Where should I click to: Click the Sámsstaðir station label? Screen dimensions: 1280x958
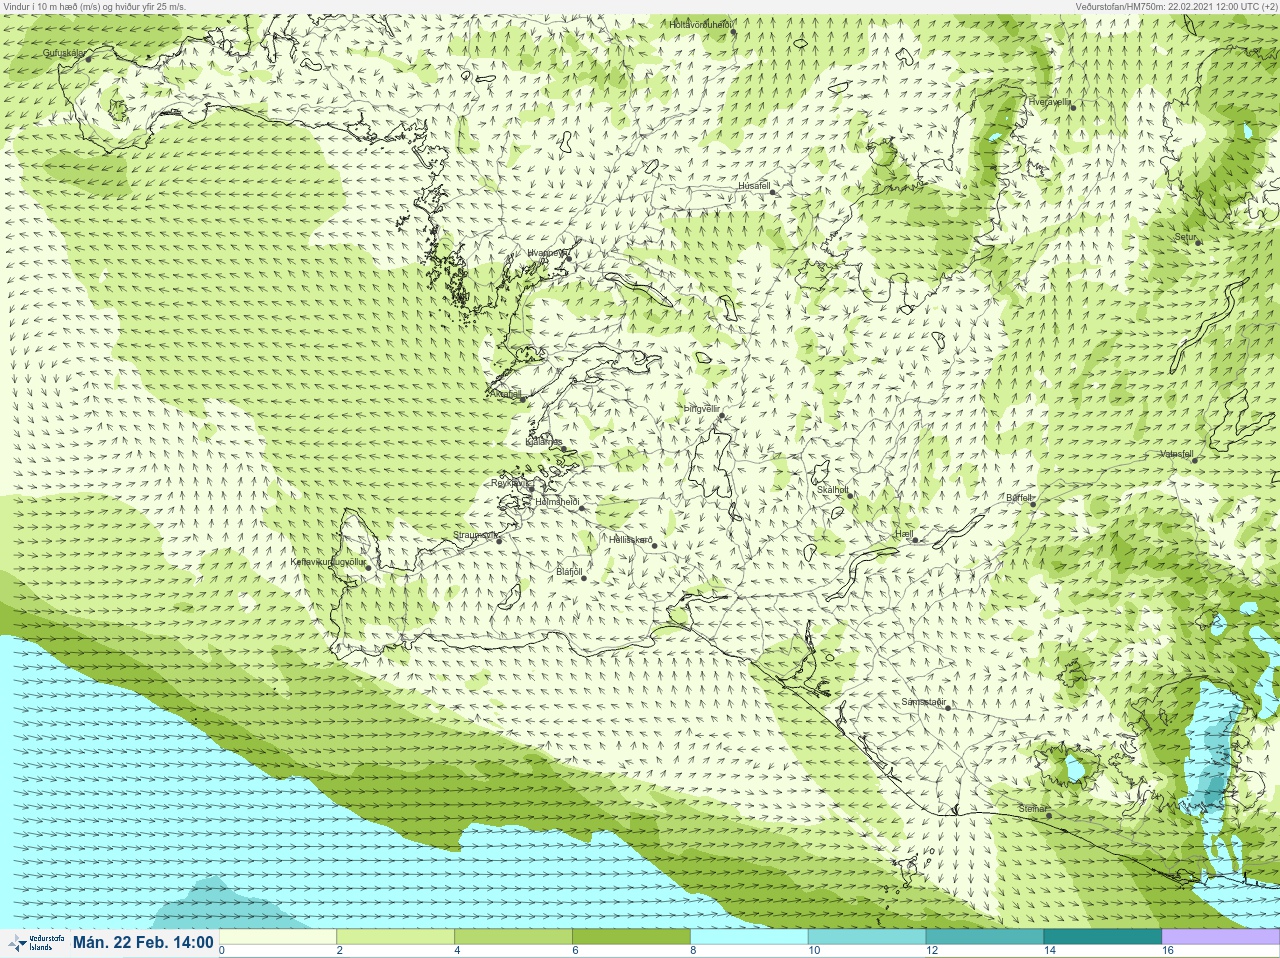point(923,702)
